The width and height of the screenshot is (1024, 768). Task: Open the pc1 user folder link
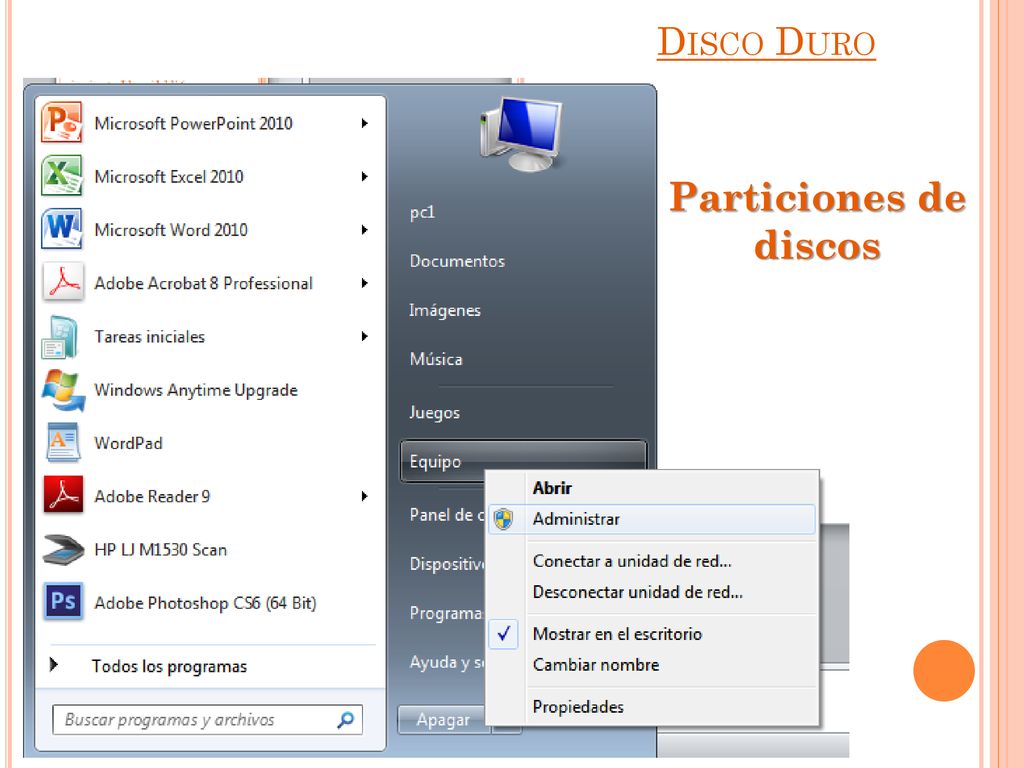pyautogui.click(x=422, y=212)
